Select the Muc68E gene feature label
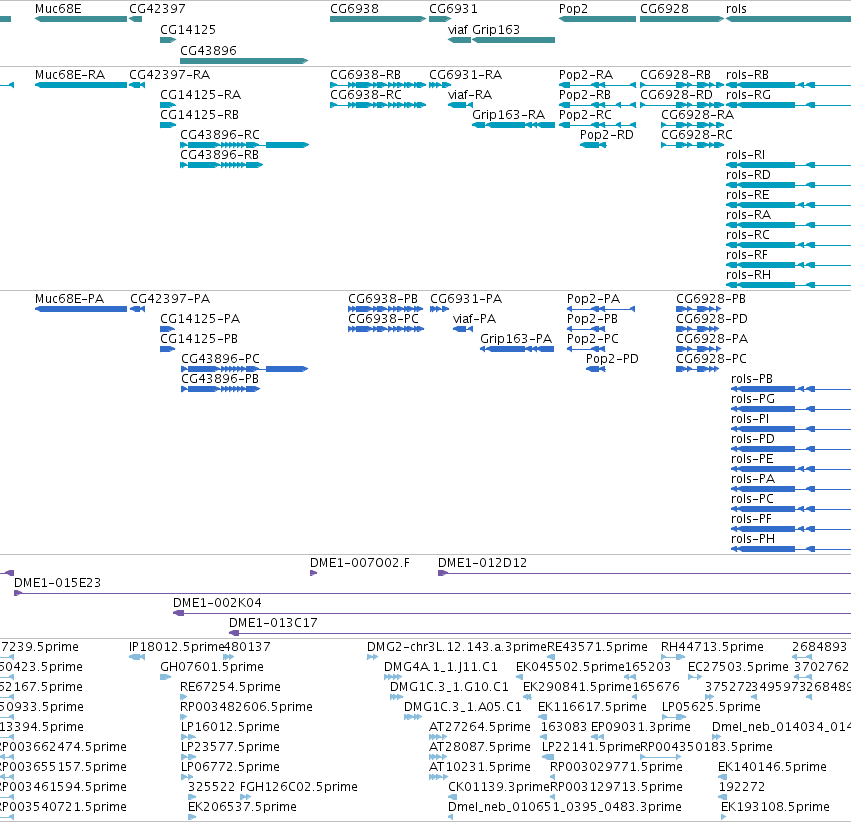851x822 pixels. click(x=58, y=9)
